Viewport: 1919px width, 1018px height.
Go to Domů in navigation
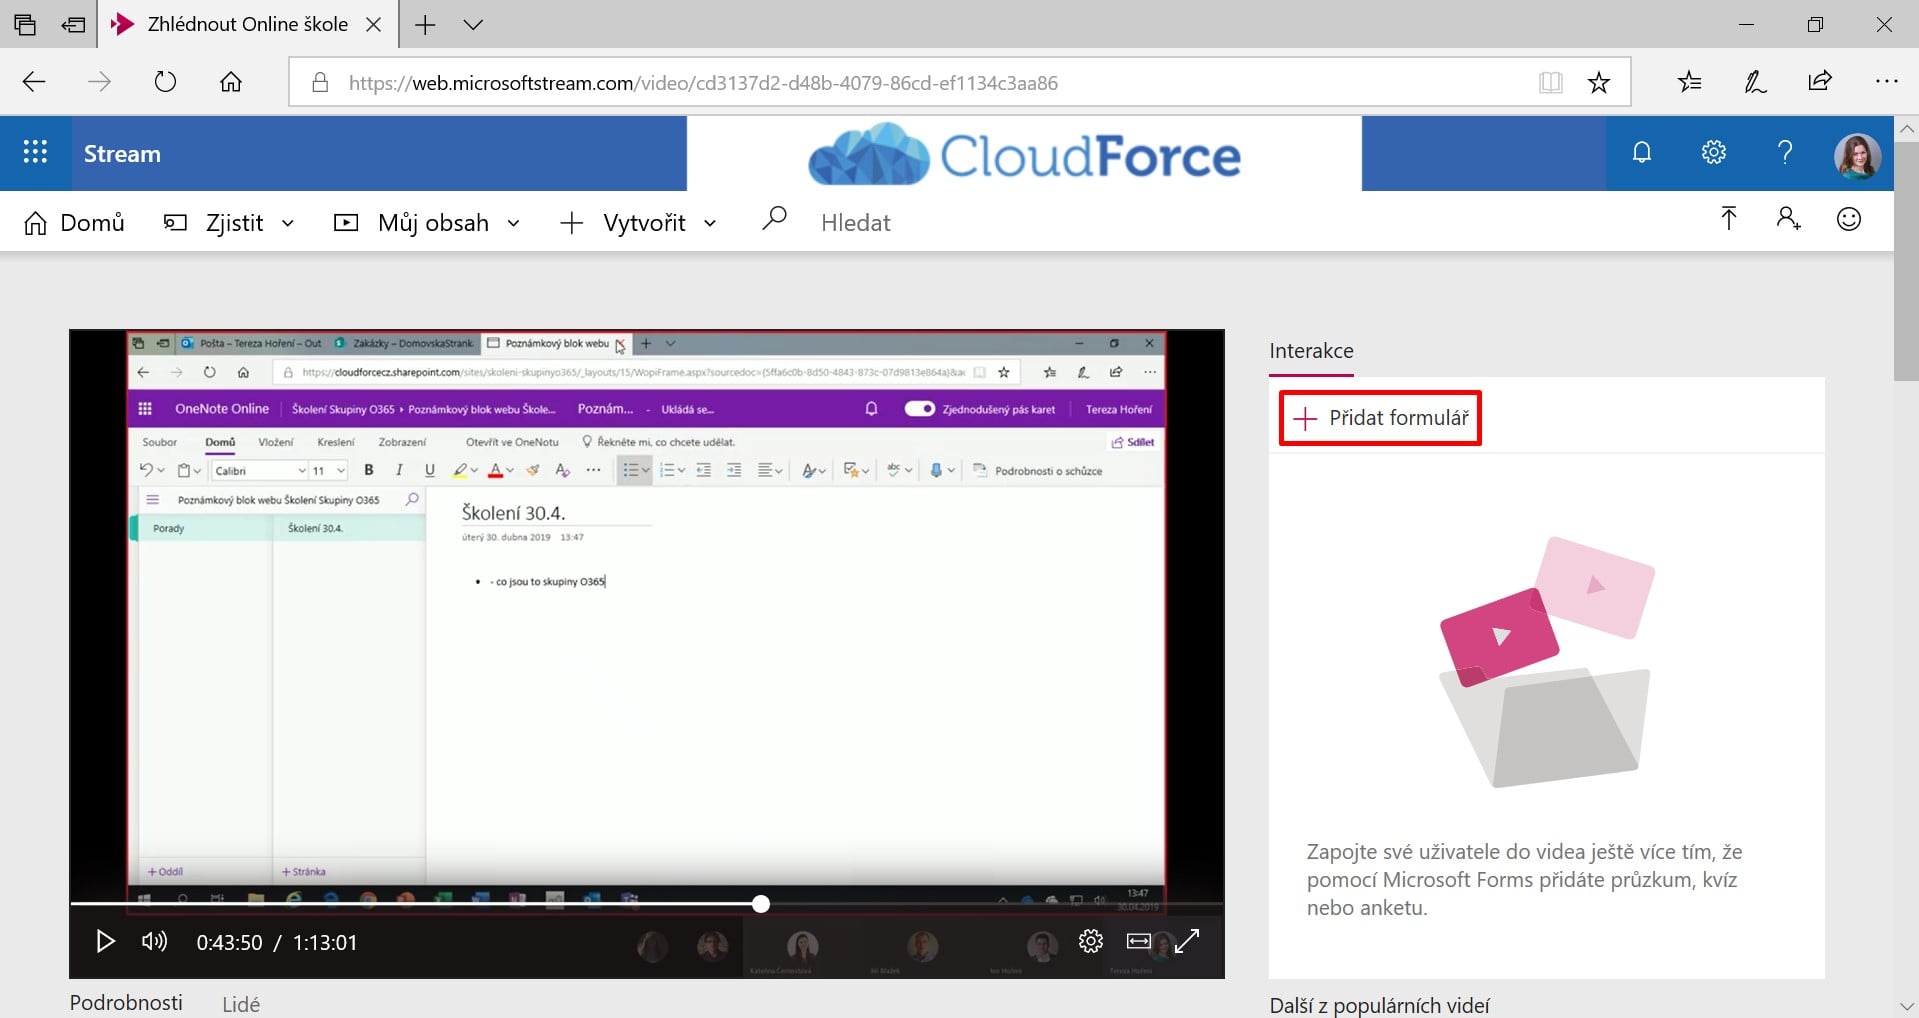click(x=75, y=223)
